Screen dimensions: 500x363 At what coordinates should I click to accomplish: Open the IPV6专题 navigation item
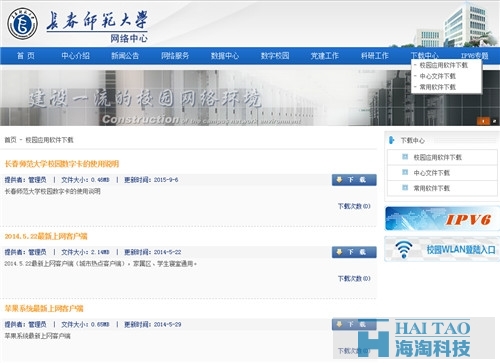click(x=475, y=56)
